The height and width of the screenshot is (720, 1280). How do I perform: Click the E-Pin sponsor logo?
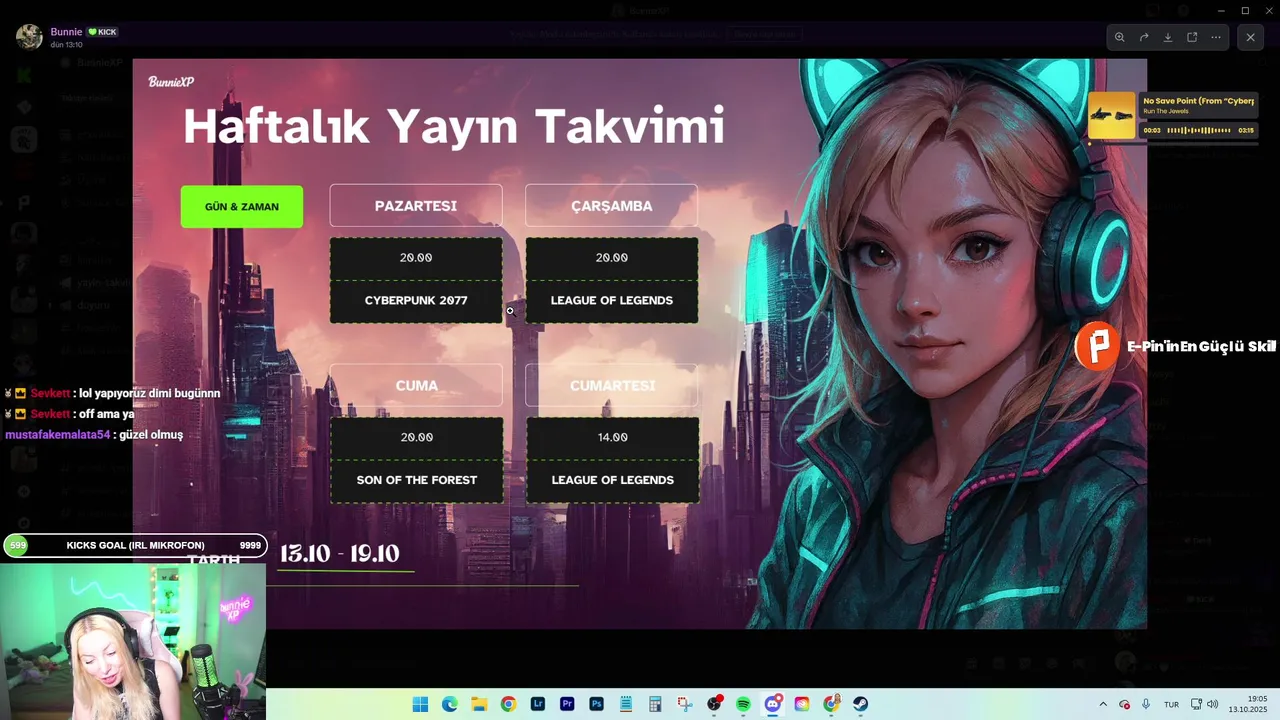(x=1097, y=346)
